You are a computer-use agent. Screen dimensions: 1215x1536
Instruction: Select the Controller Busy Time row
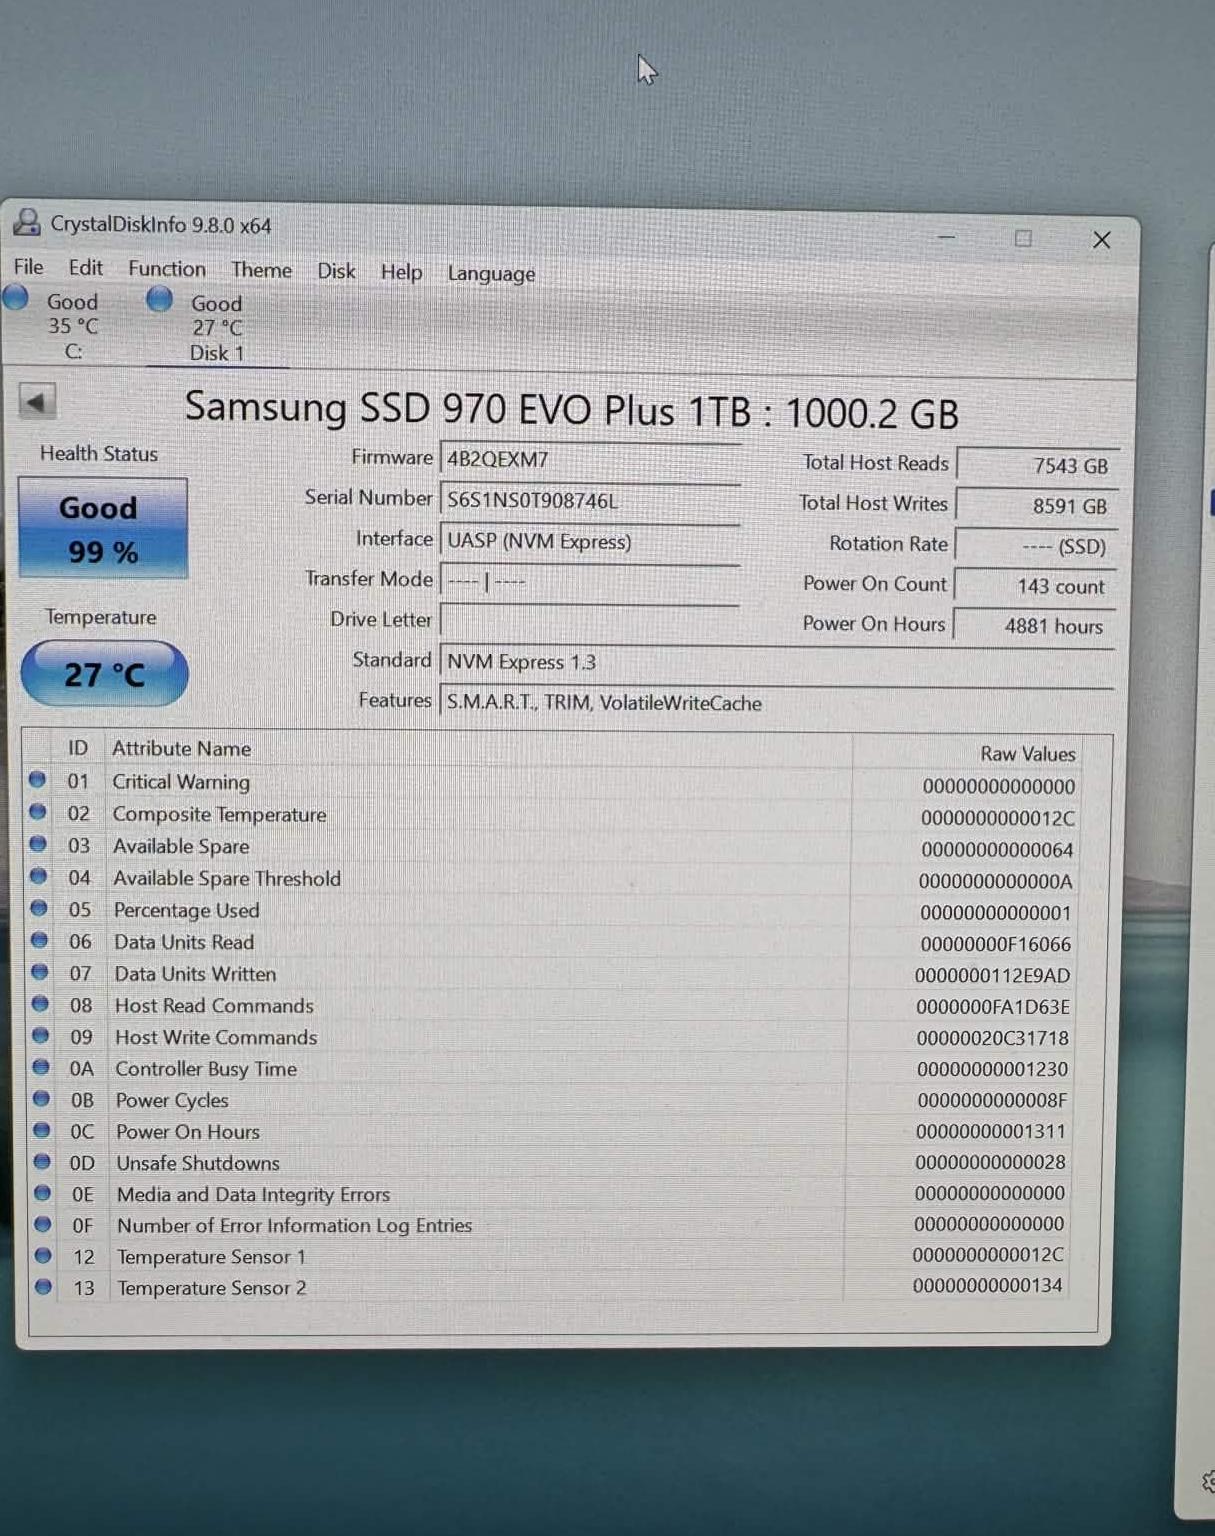click(553, 1069)
